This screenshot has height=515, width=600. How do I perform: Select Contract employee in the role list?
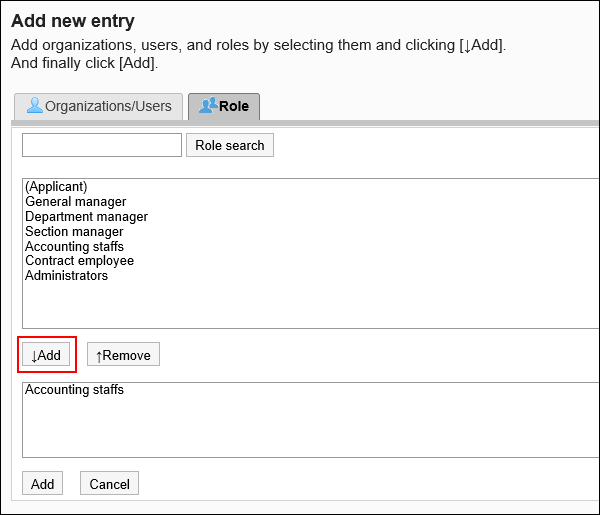80,261
